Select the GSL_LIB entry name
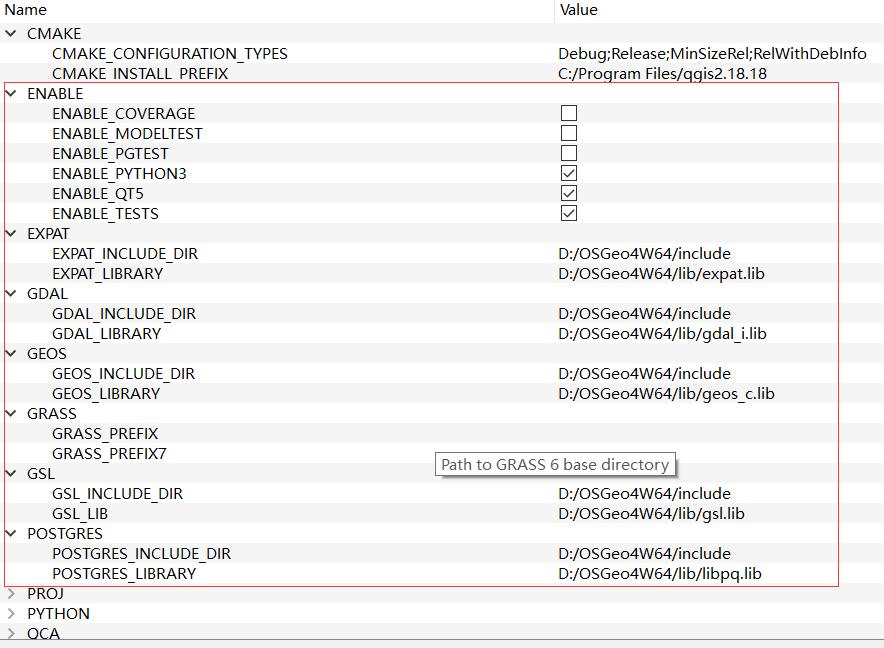Image resolution: width=884 pixels, height=648 pixels. pyautogui.click(x=79, y=514)
